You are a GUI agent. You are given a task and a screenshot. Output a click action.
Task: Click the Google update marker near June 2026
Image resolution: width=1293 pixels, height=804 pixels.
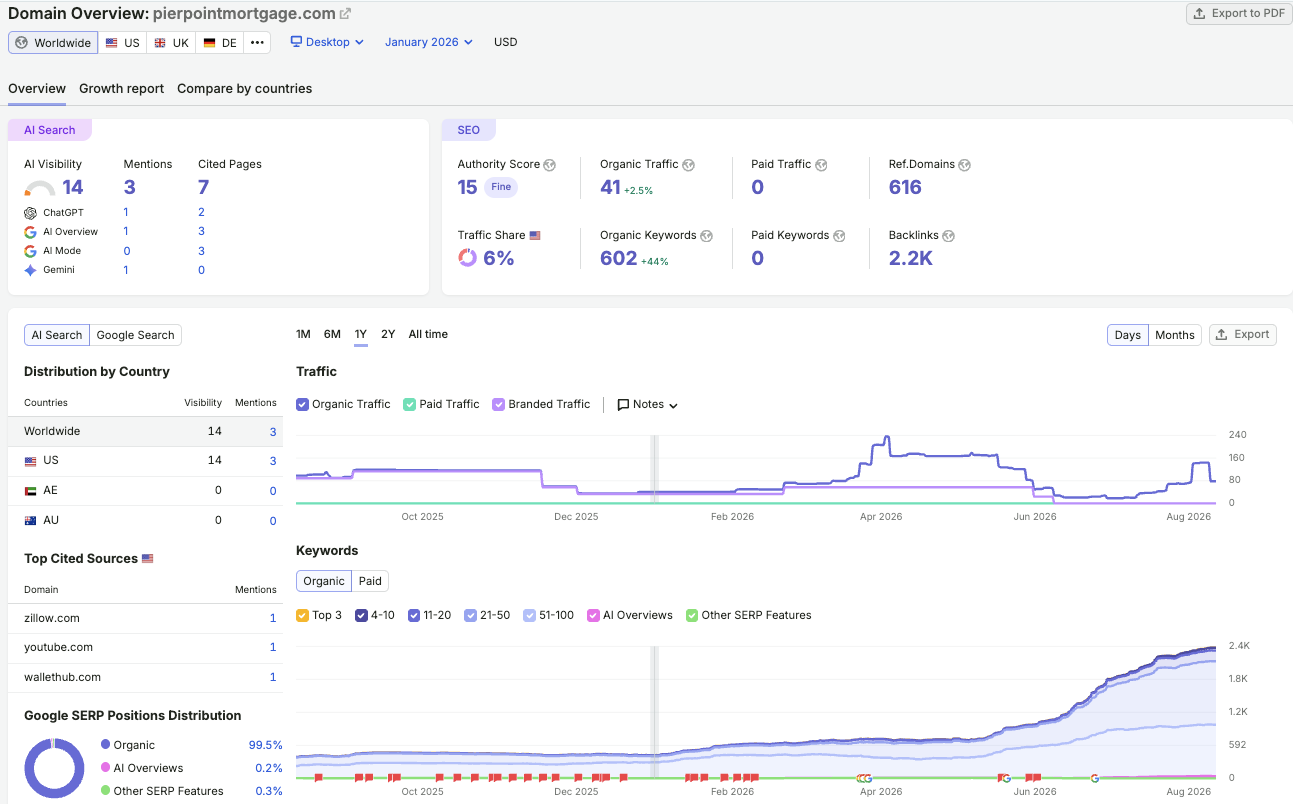(1006, 778)
